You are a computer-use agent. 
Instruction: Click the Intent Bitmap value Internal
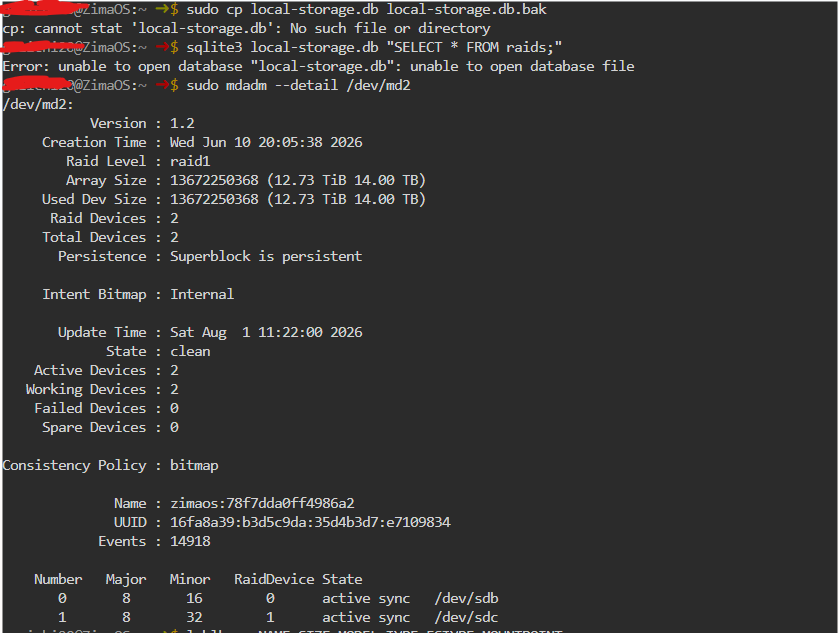point(202,294)
